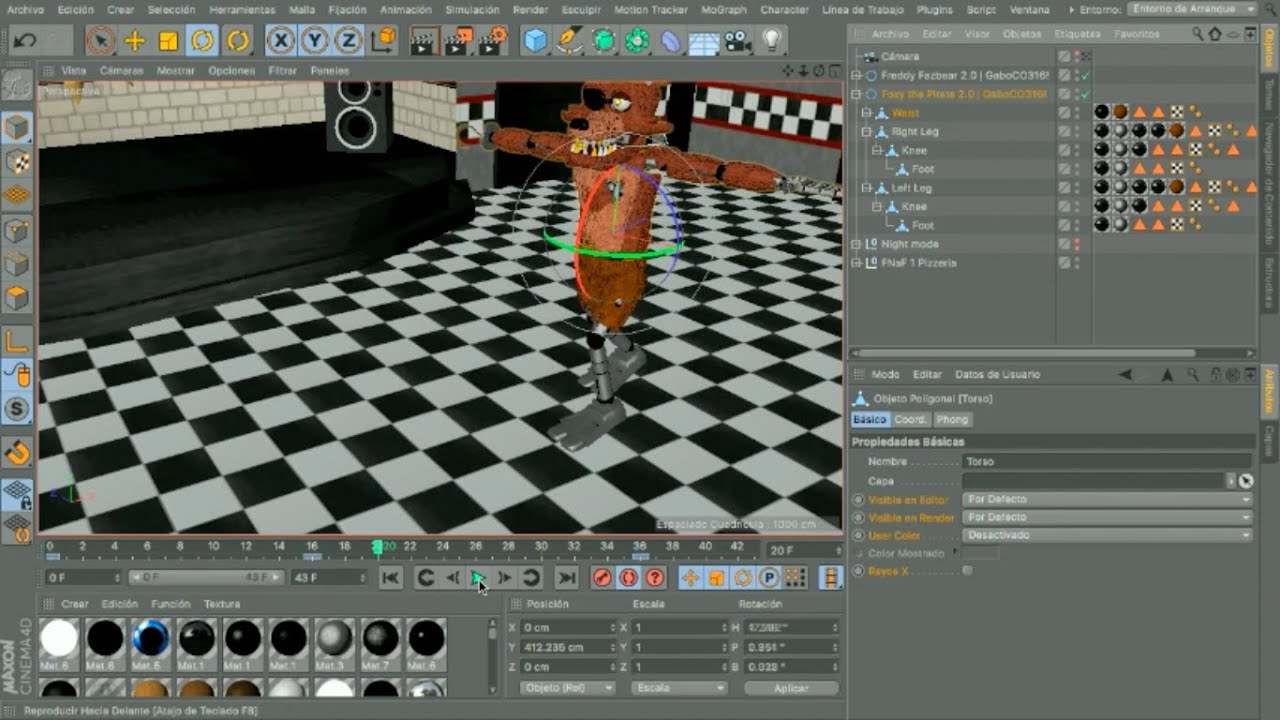Toggle the X axis lock
The height and width of the screenshot is (720, 1280).
[281, 41]
